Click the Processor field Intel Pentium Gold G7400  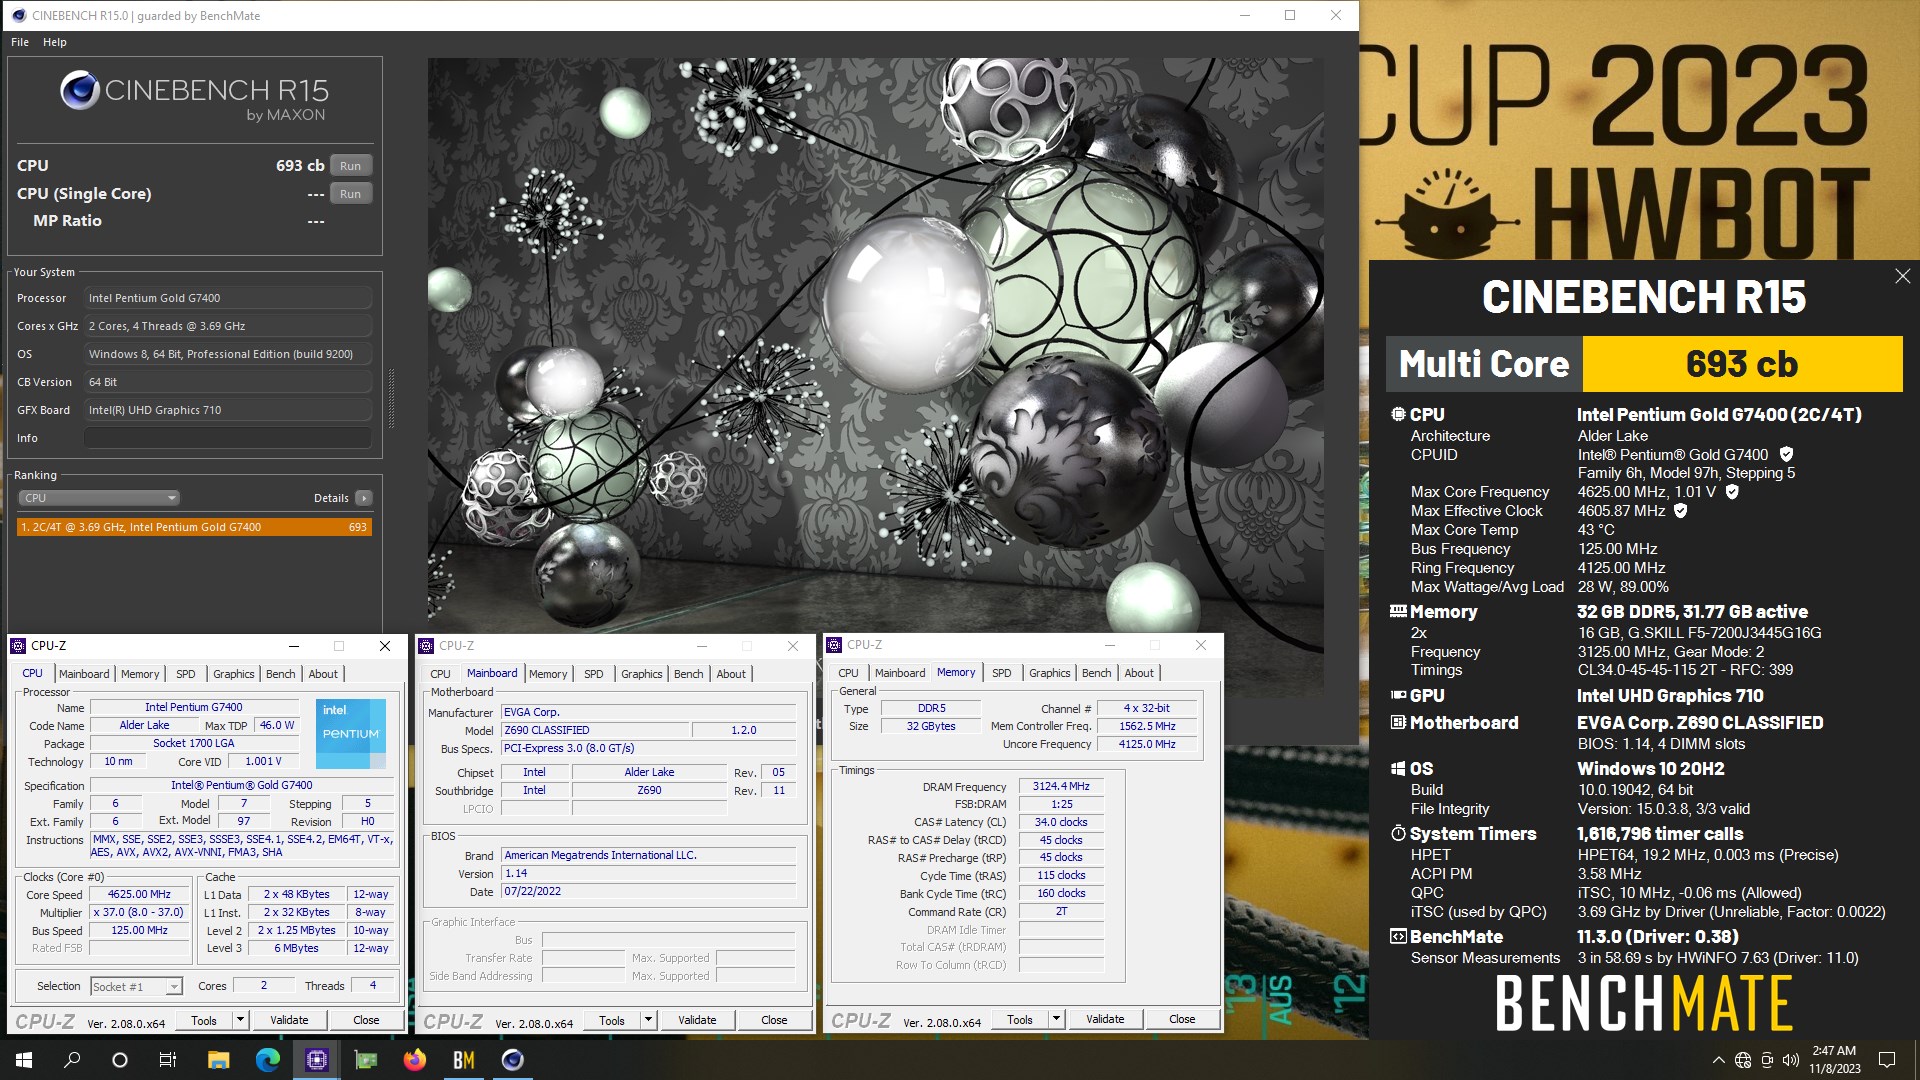(x=228, y=298)
